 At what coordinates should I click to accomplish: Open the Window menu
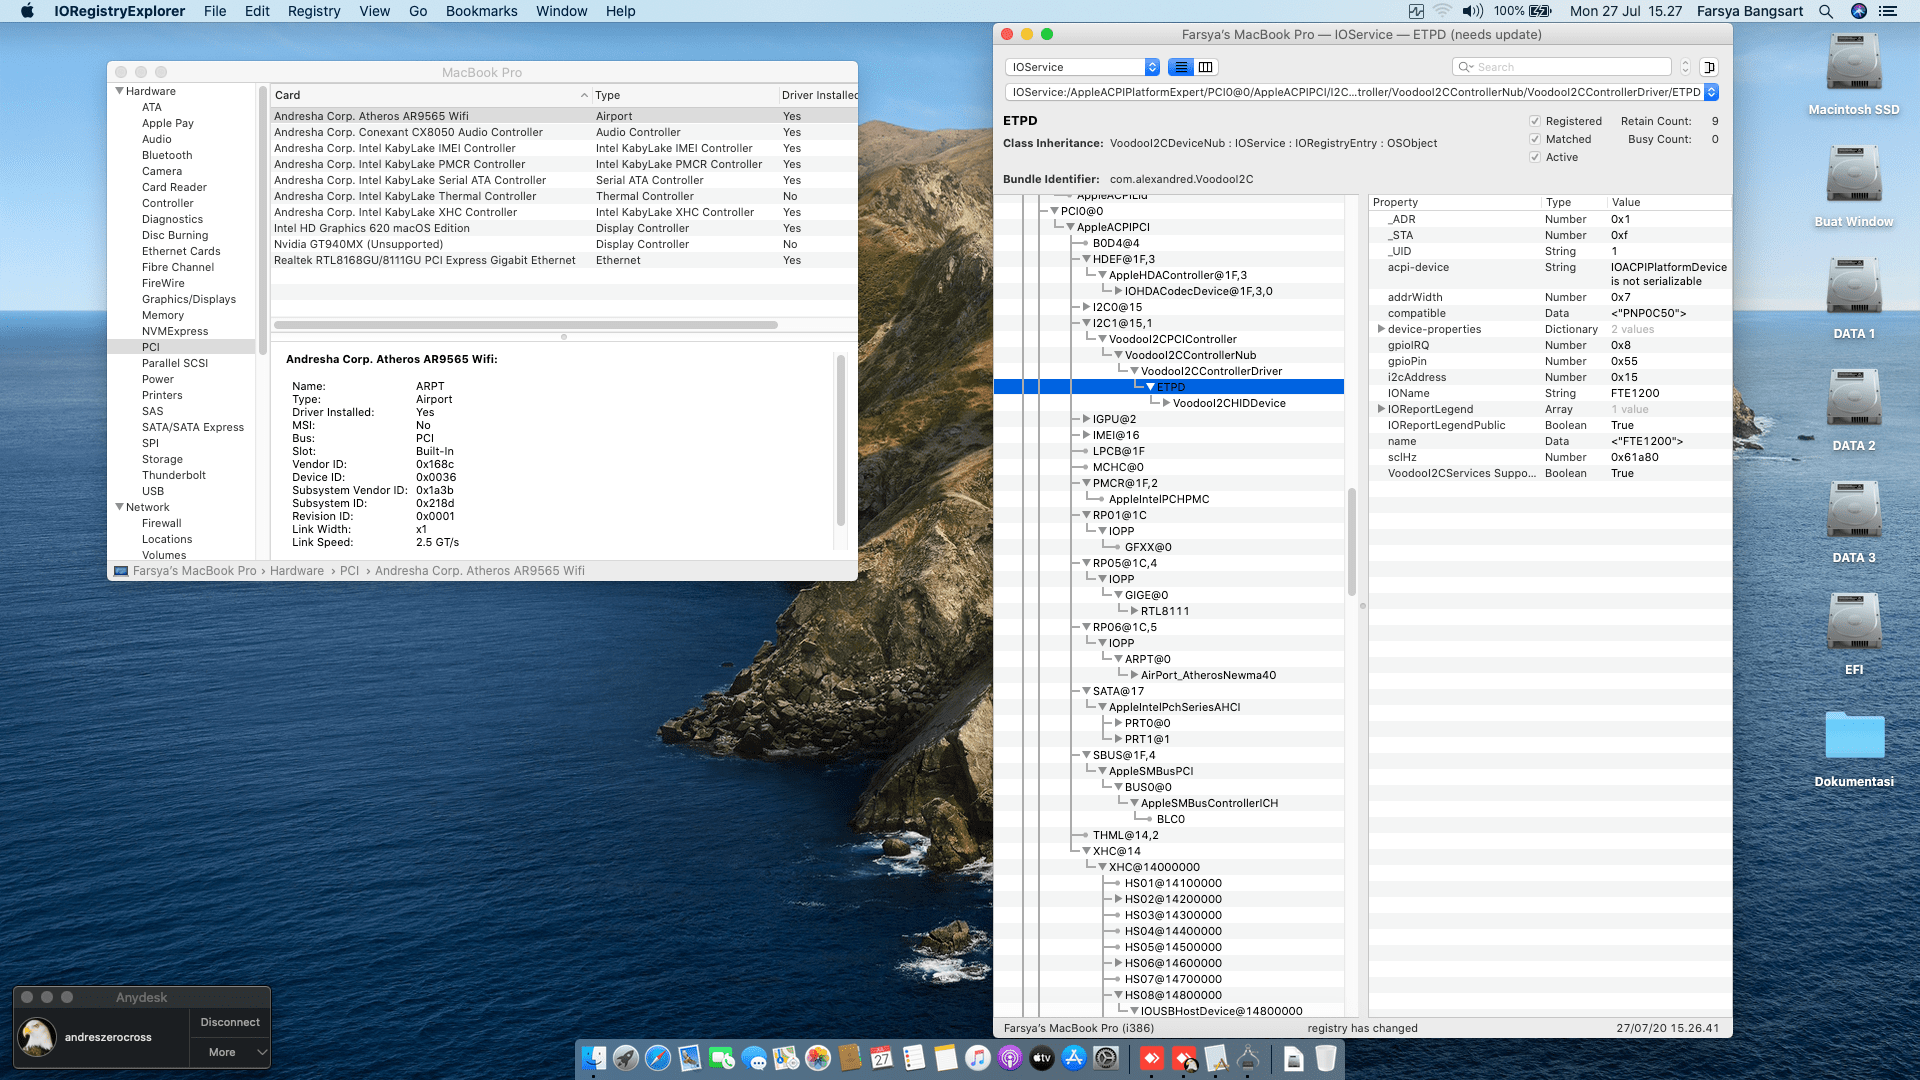(562, 11)
